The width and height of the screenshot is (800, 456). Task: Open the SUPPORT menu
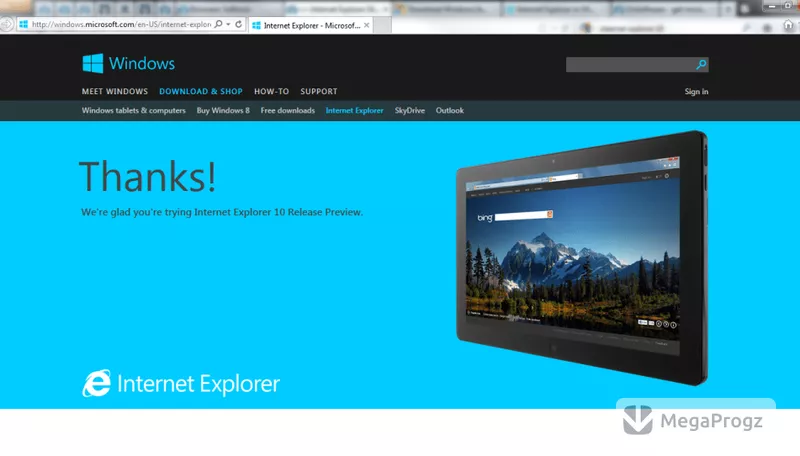coord(319,91)
